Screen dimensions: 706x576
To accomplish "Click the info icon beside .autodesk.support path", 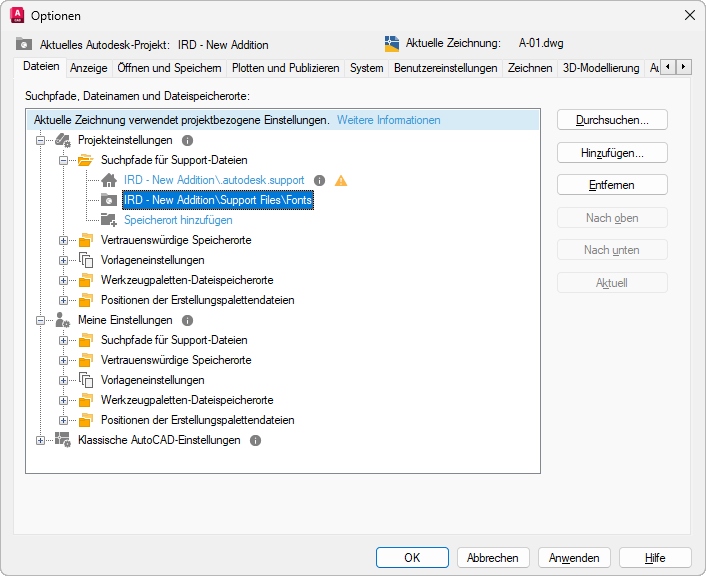I will 319,181.
